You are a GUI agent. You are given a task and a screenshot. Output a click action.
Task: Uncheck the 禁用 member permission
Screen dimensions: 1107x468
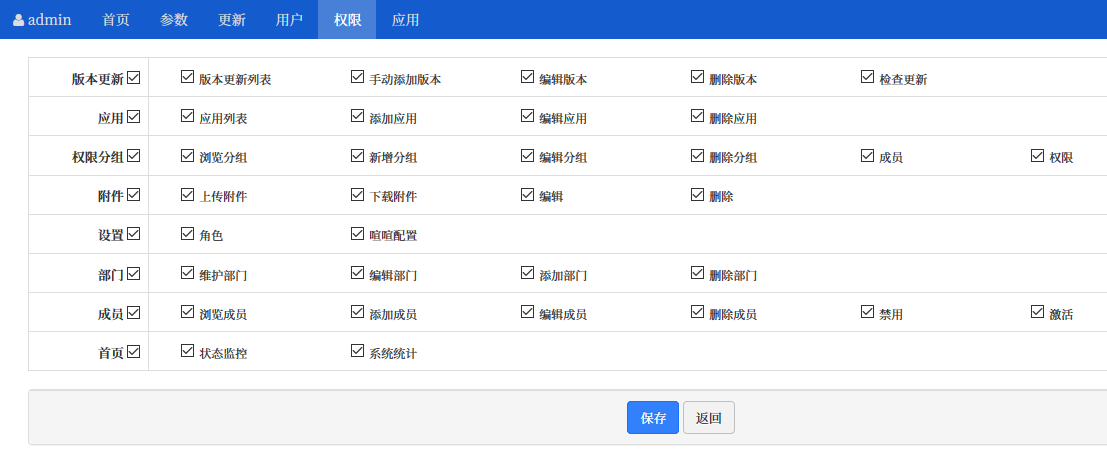coord(868,312)
